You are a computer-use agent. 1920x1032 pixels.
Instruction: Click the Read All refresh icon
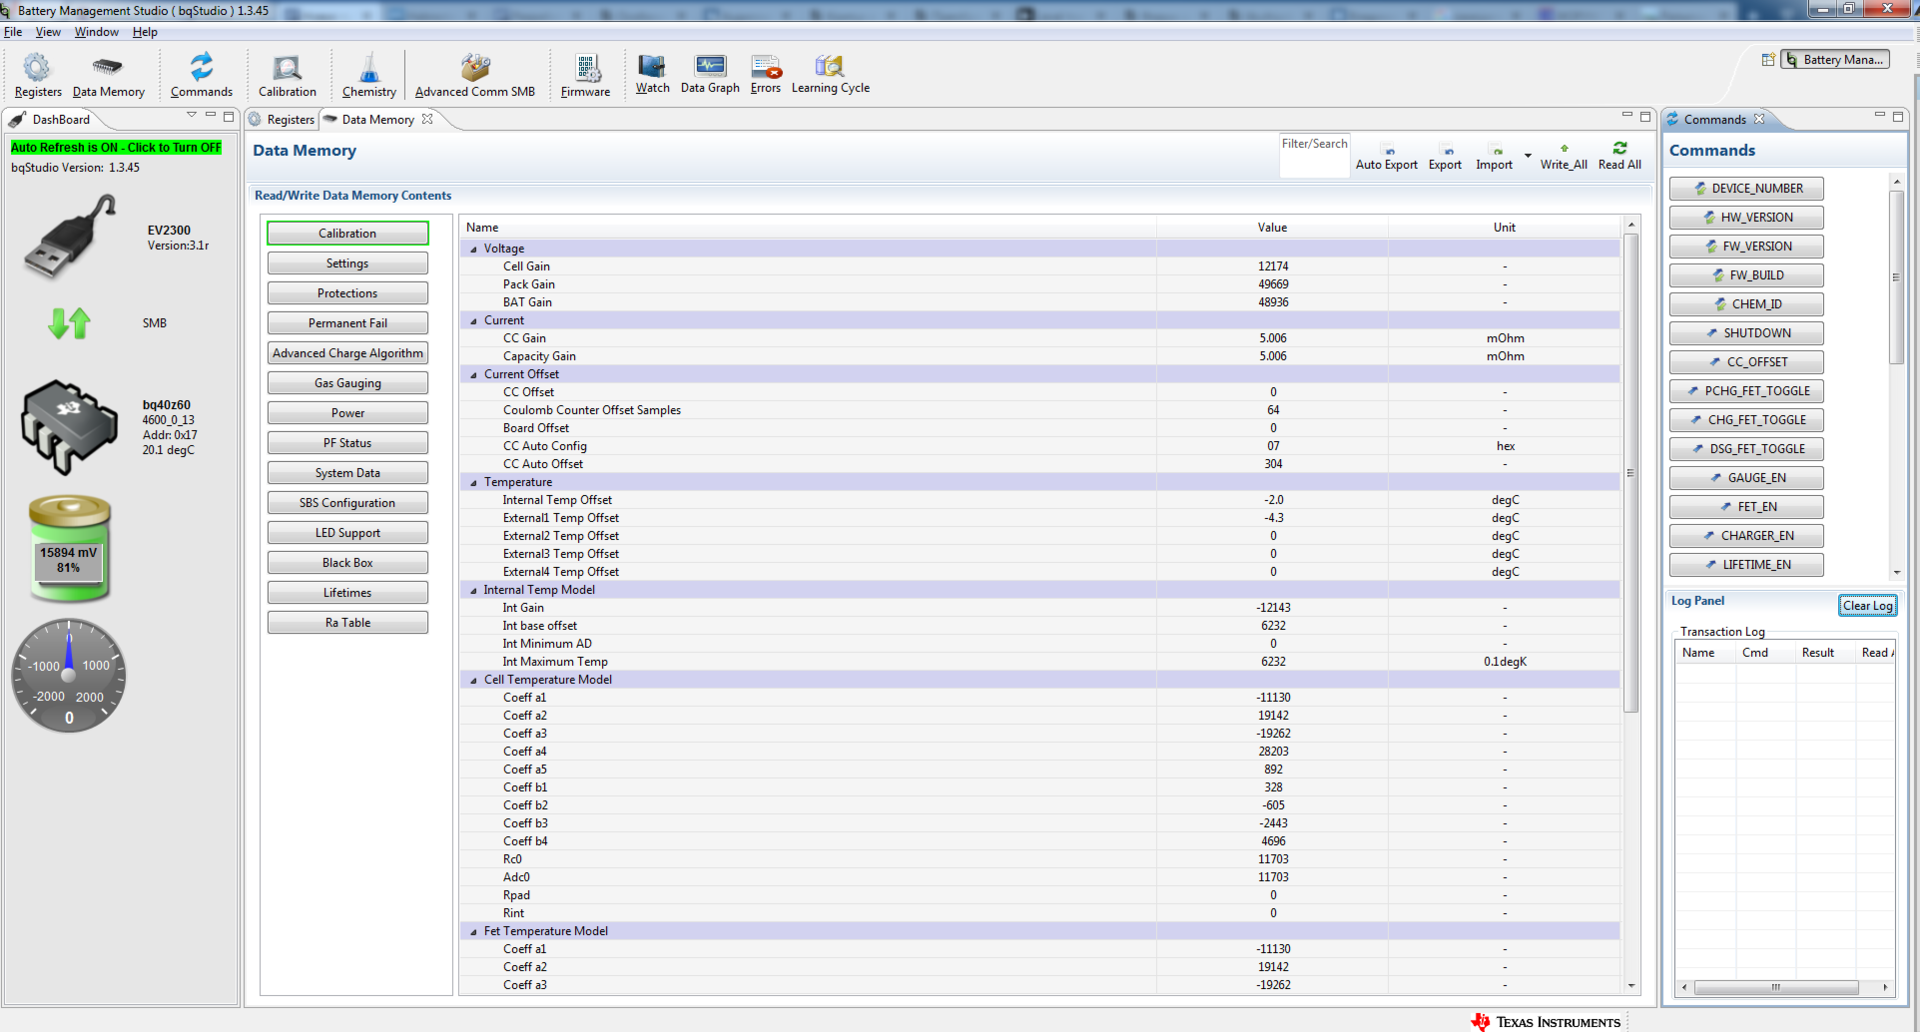tap(1620, 148)
